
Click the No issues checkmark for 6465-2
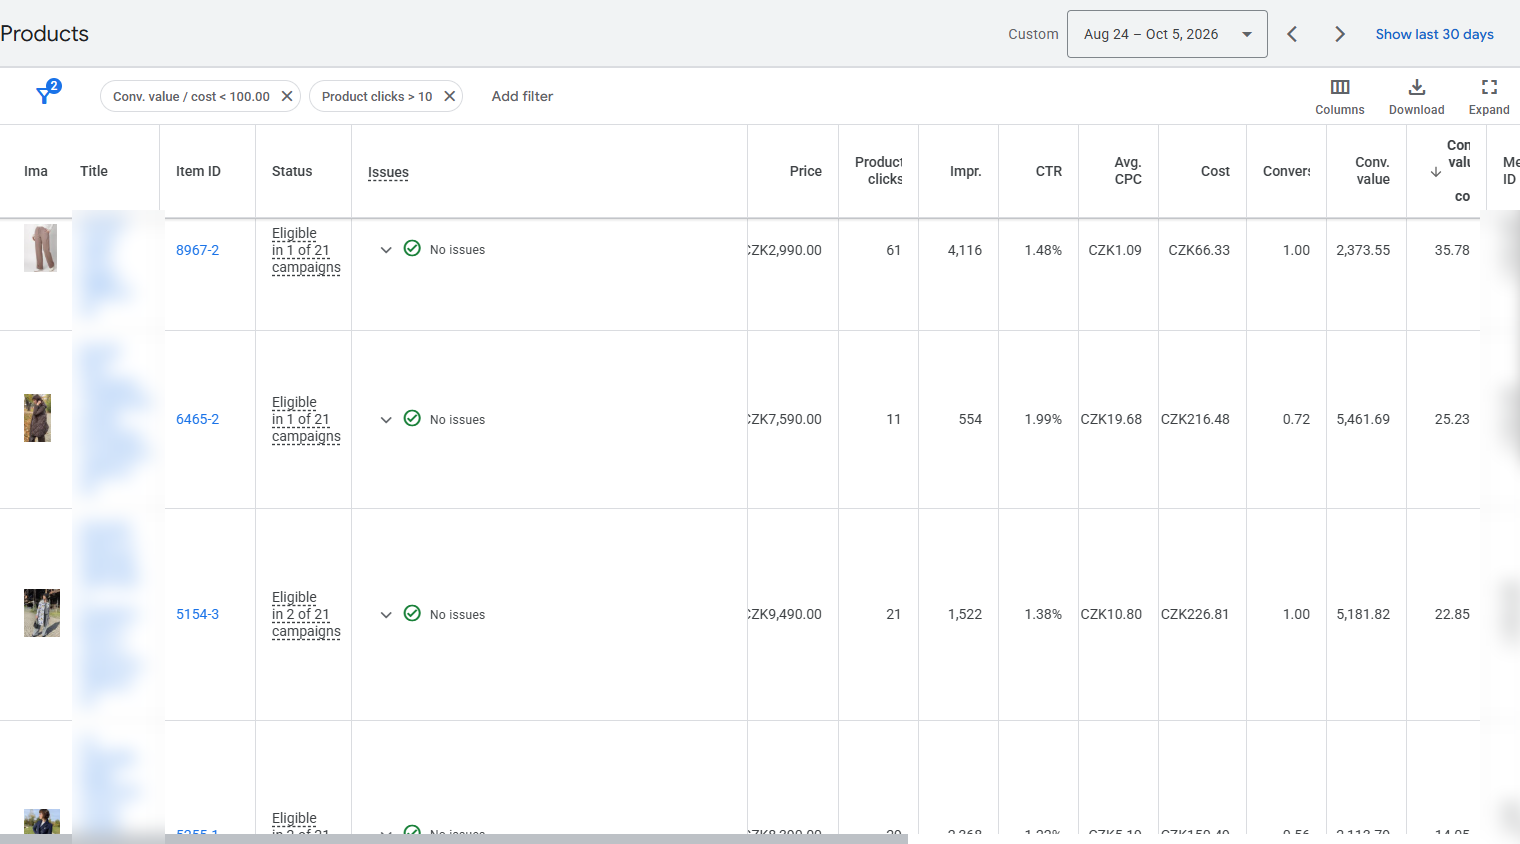pos(412,418)
